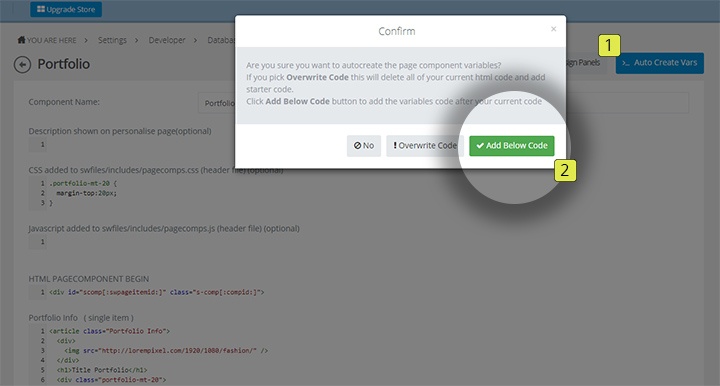
Task: Click the Upgrade Store grid icon
Action: (x=41, y=9)
